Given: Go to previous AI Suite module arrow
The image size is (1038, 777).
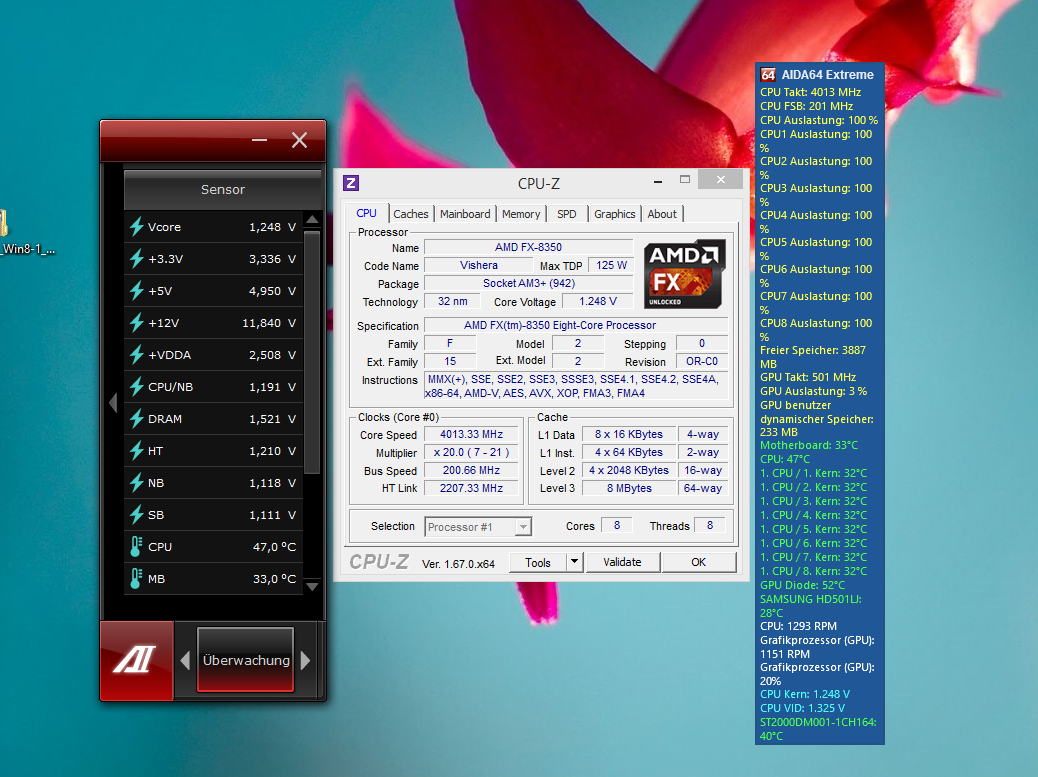Looking at the screenshot, I should (185, 661).
